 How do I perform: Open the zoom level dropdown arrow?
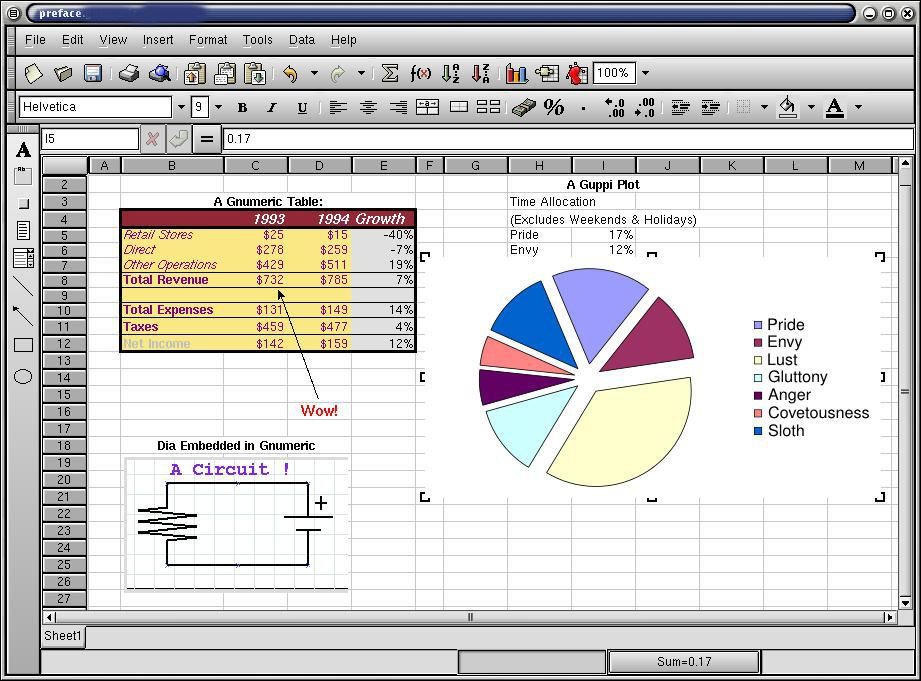(x=646, y=73)
